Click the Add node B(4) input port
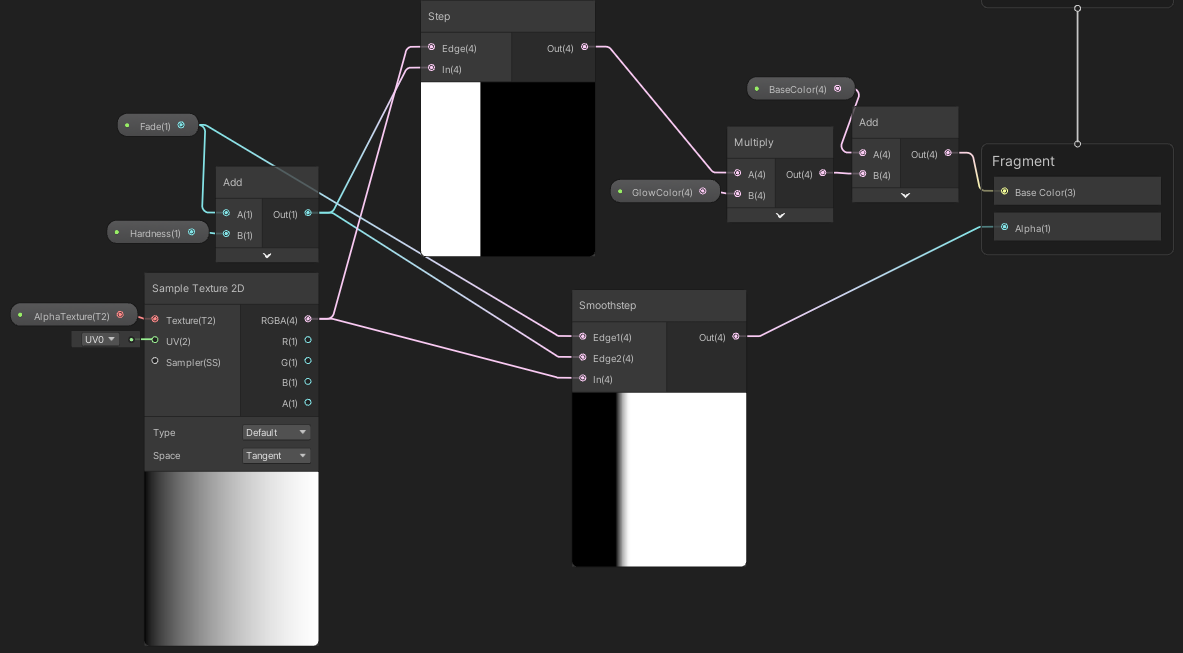The height and width of the screenshot is (653, 1183). [x=863, y=174]
